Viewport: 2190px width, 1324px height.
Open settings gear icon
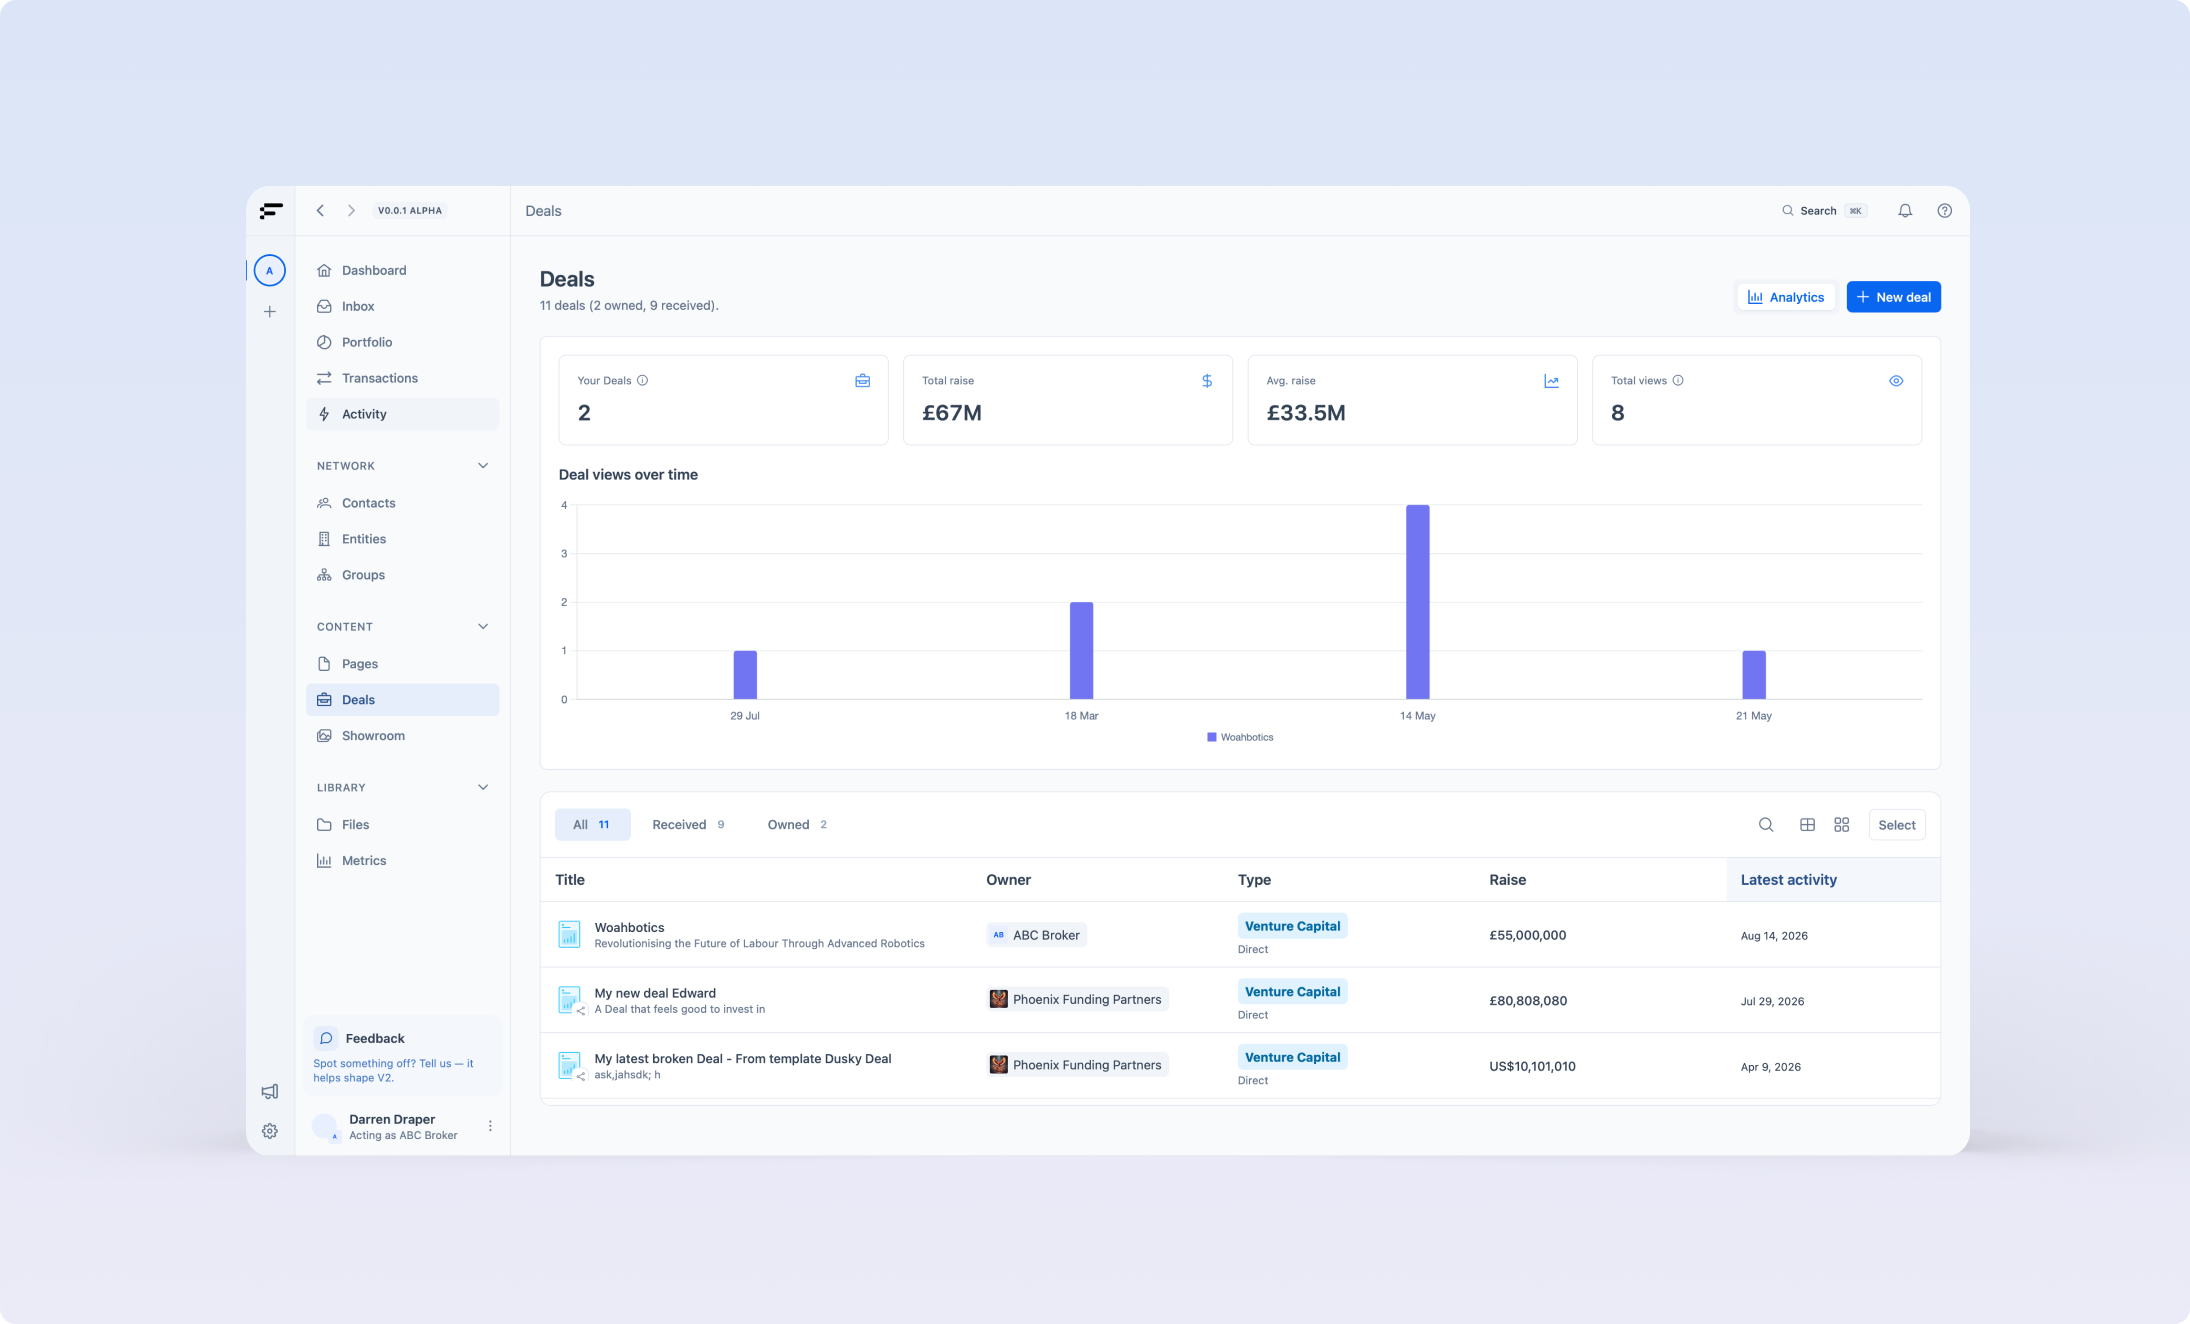pyautogui.click(x=270, y=1131)
